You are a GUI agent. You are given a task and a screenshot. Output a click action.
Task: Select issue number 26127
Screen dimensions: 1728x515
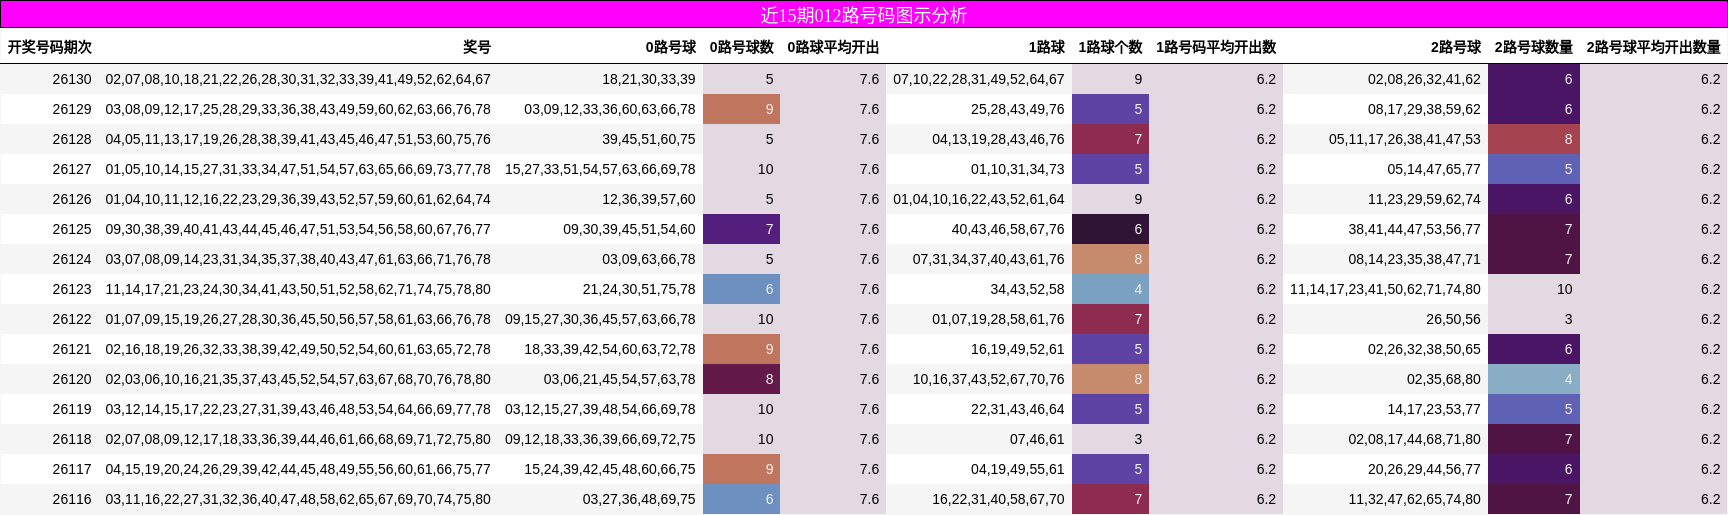(72, 169)
